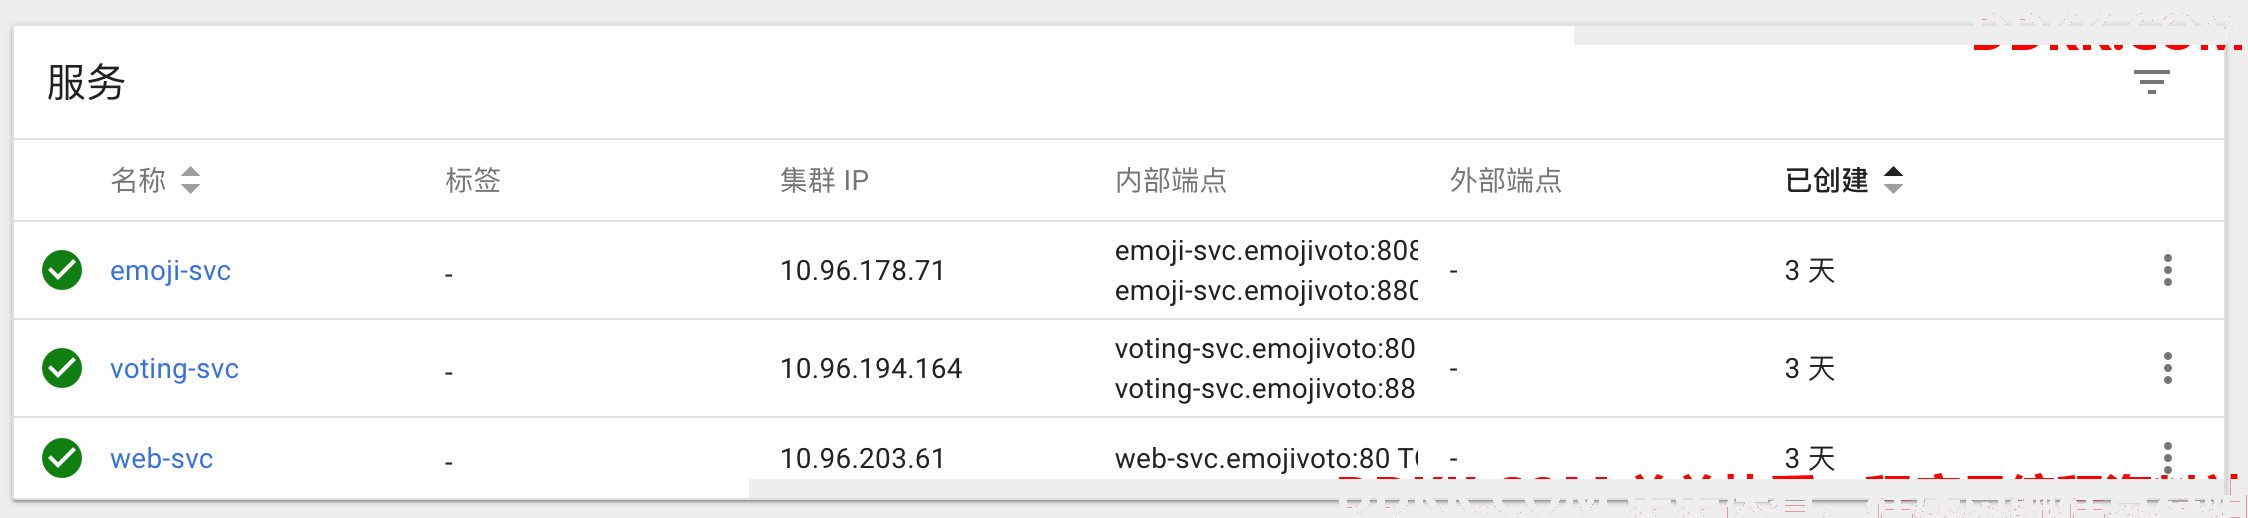Open the emoji-svc service link
Viewport: 2248px width, 518px height.
[170, 271]
